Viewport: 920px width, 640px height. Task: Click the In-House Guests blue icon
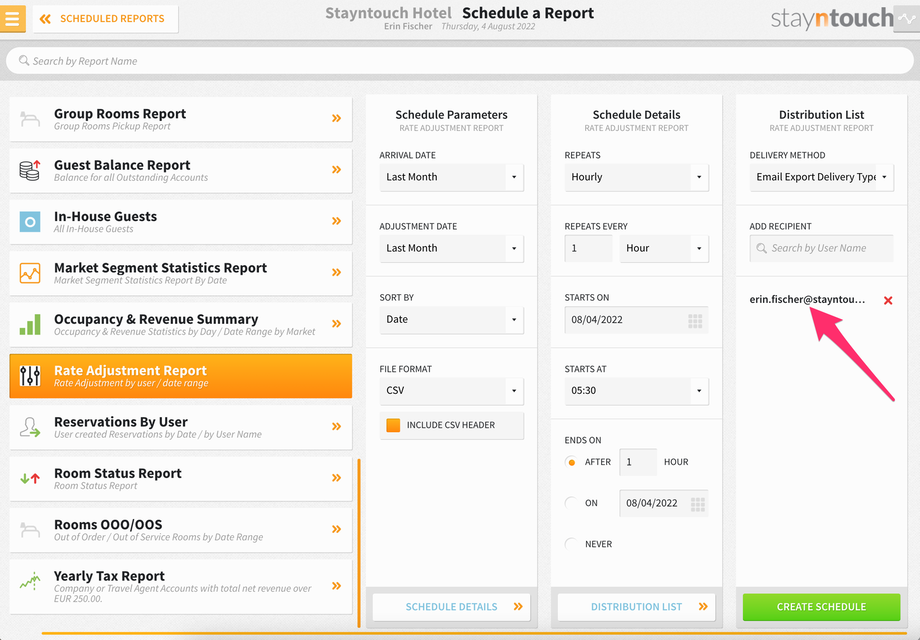[30, 222]
